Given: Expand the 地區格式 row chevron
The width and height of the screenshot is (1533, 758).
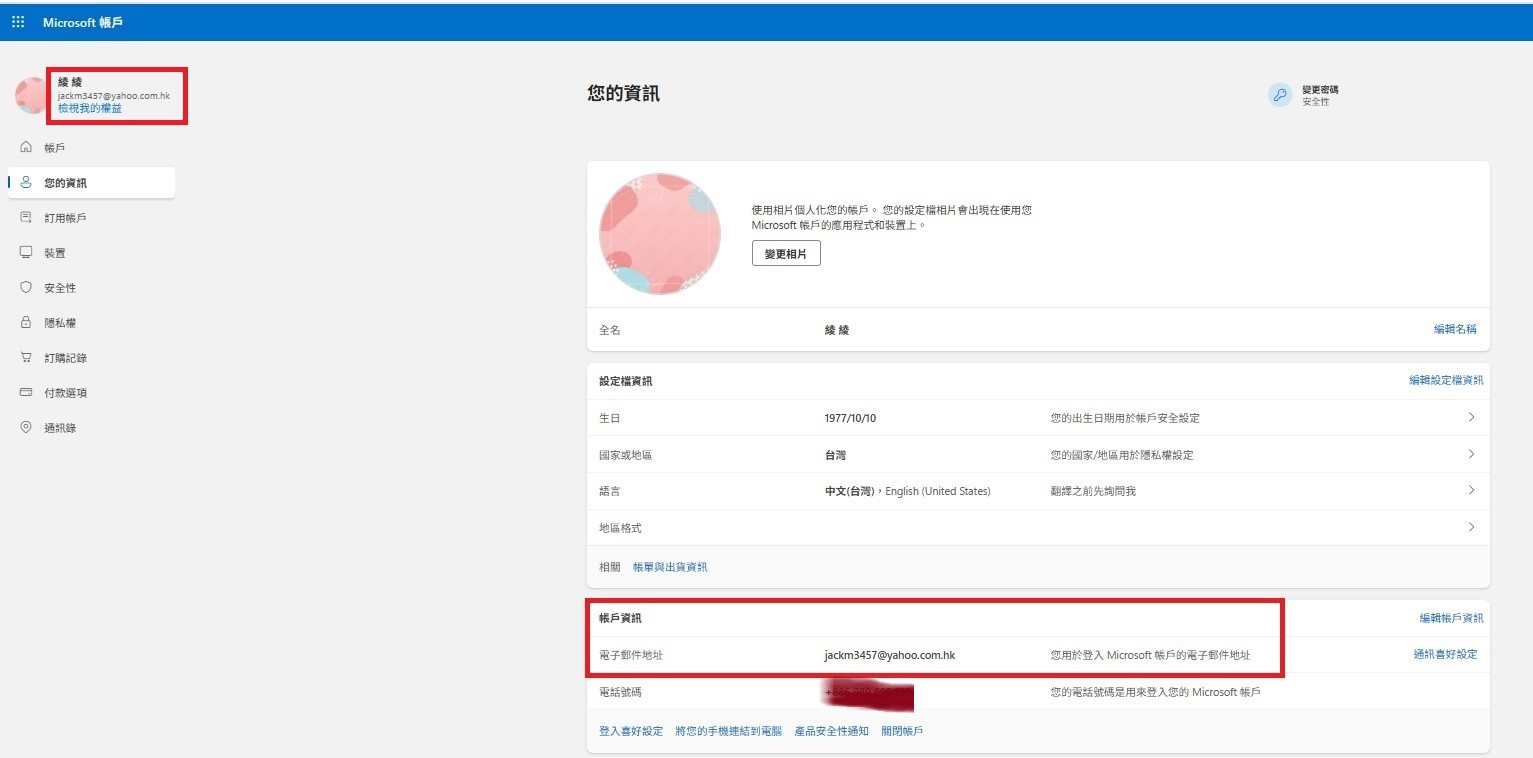Looking at the screenshot, I should tap(1471, 527).
